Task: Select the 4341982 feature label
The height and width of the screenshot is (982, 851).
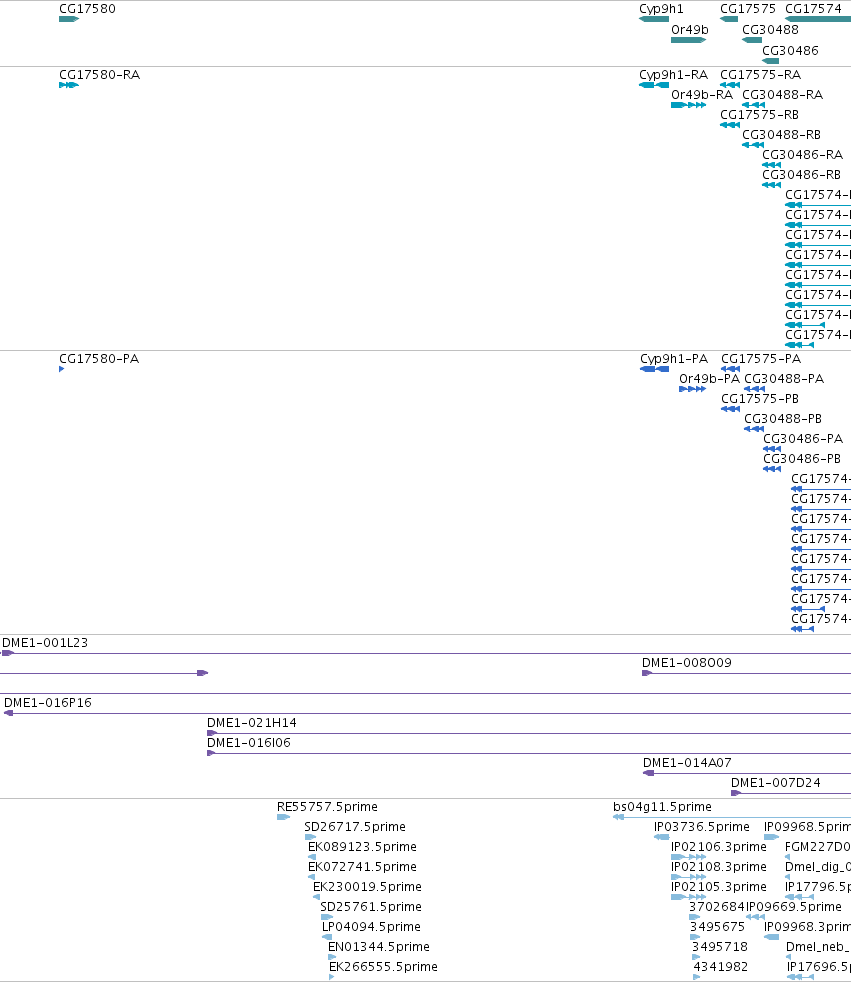Action: 721,968
